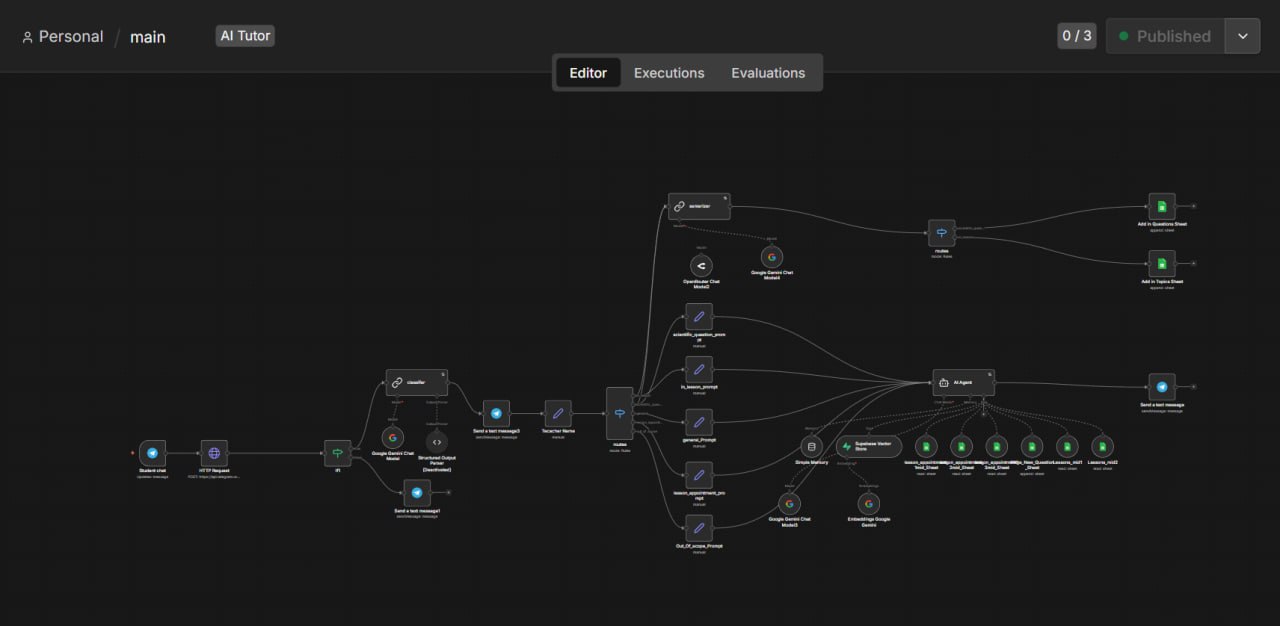Screen dimensions: 1280x626
Task: Open the Out_Of_scope_Prompt edit node
Action: pyautogui.click(x=699, y=528)
